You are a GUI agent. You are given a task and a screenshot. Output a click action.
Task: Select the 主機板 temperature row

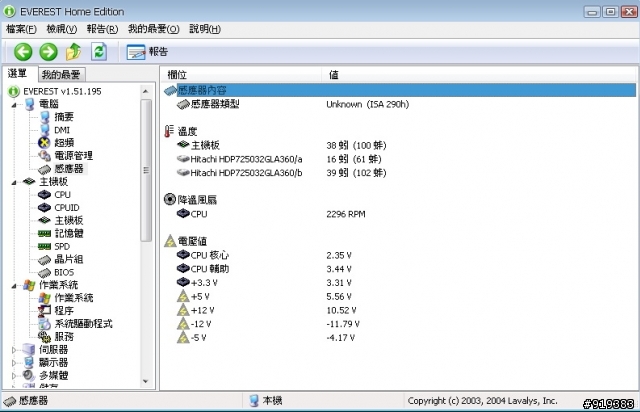click(x=399, y=145)
